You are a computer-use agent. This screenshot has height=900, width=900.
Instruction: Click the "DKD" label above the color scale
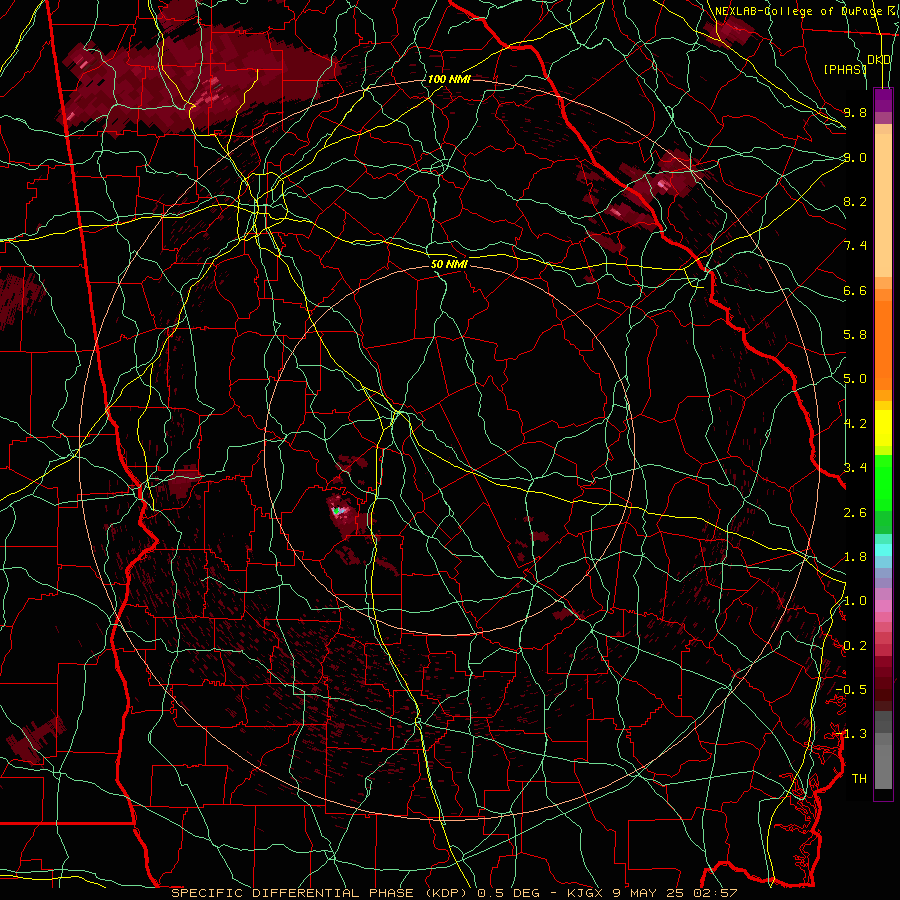879,60
